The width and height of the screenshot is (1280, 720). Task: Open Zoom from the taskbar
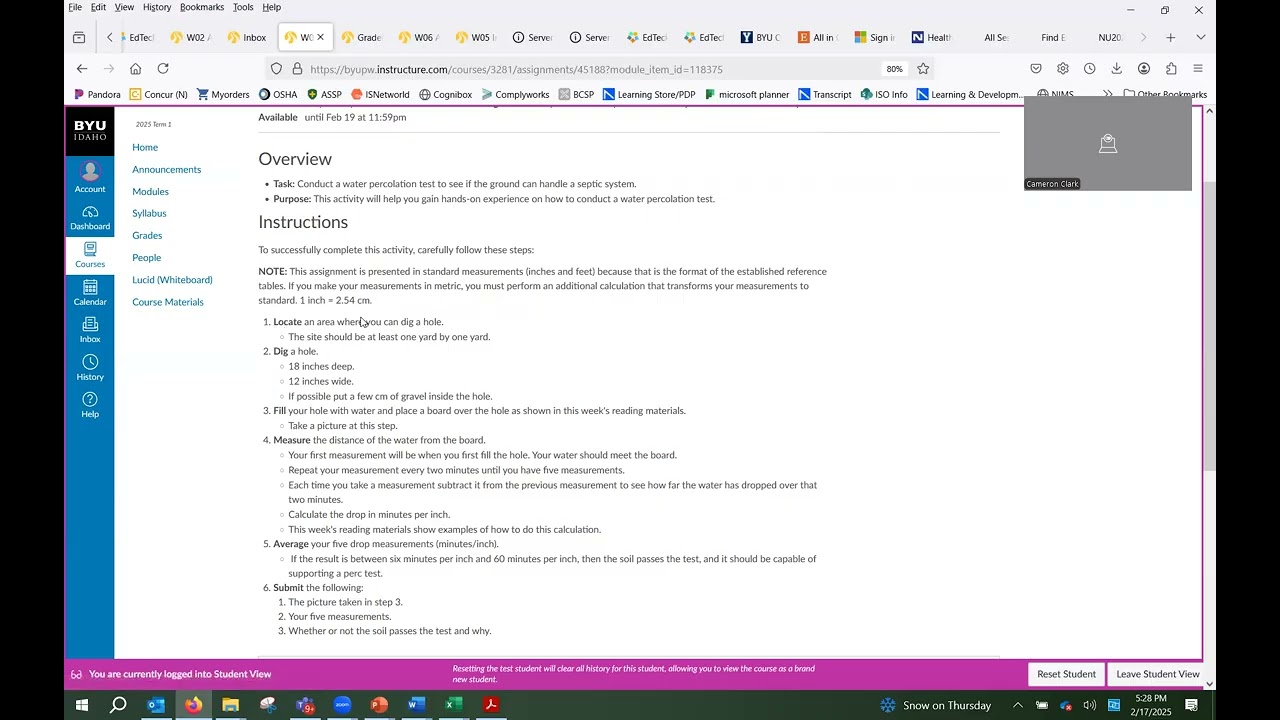point(342,705)
